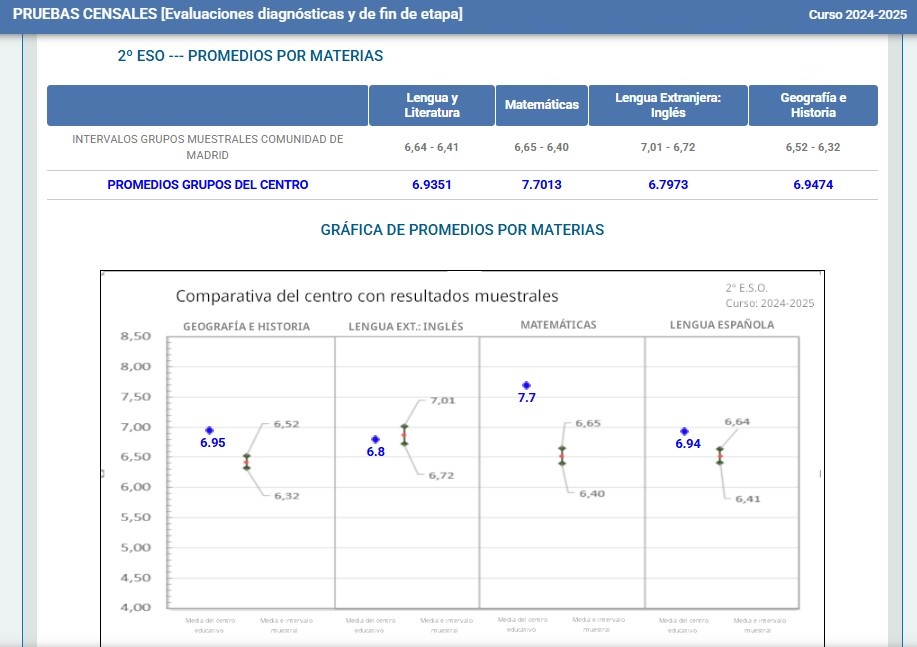Click the 7,01 - 6,72 interval cell
The image size is (917, 647).
point(667,147)
